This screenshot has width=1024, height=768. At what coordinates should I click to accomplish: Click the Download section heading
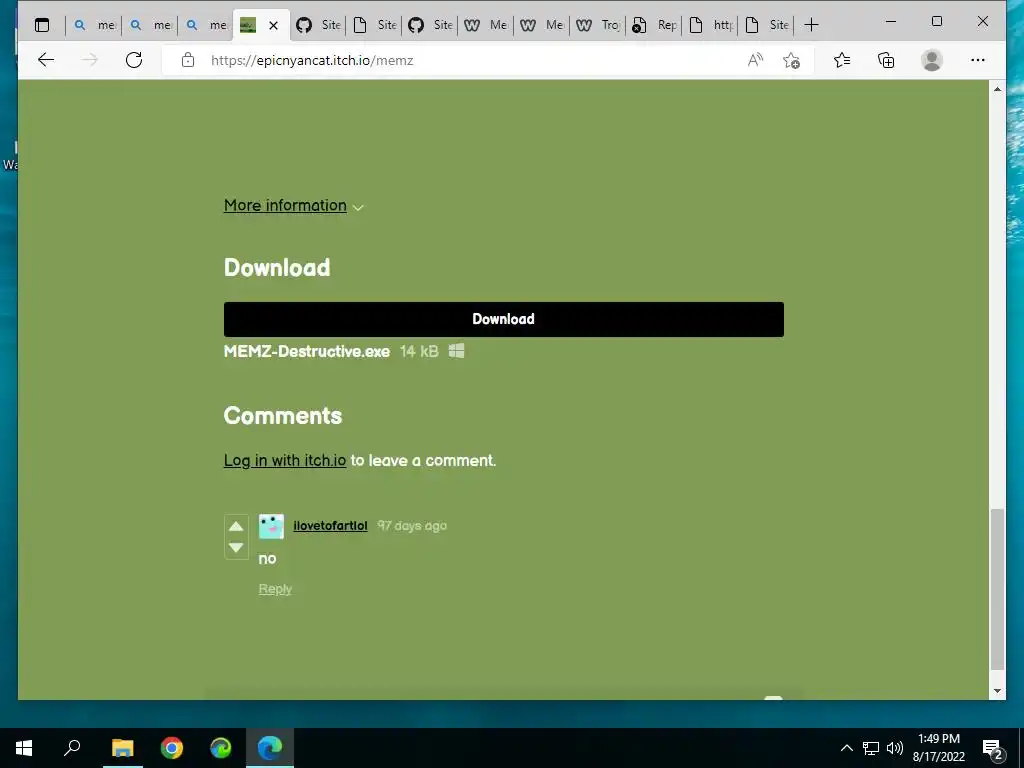point(277,268)
